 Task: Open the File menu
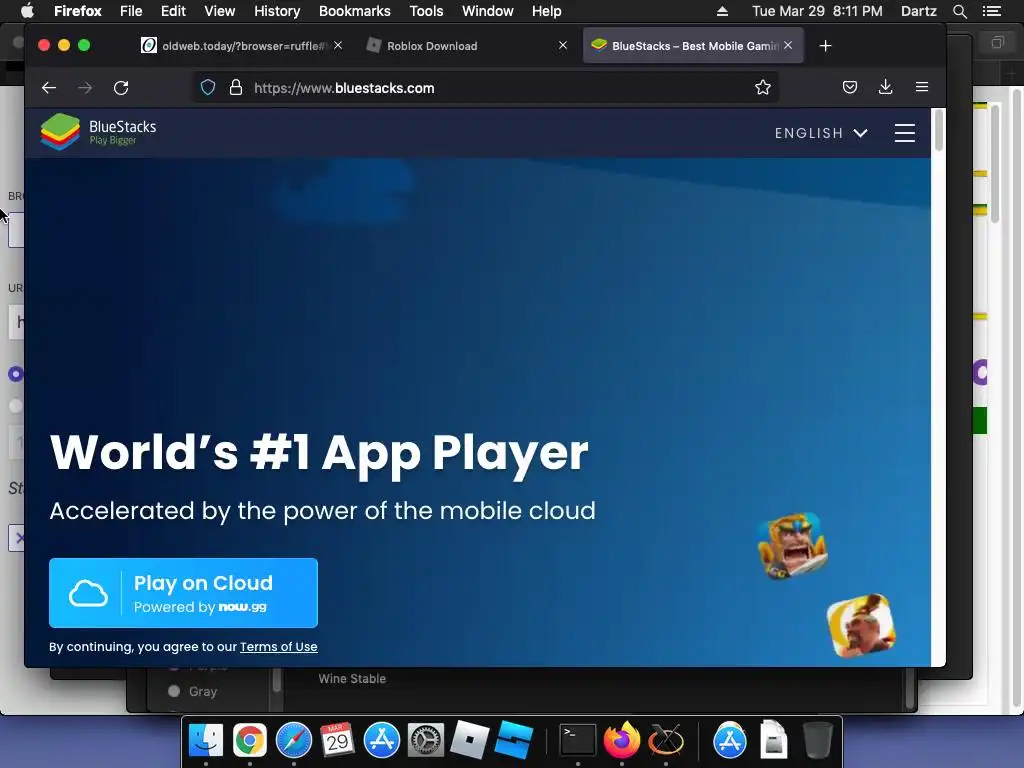click(131, 11)
